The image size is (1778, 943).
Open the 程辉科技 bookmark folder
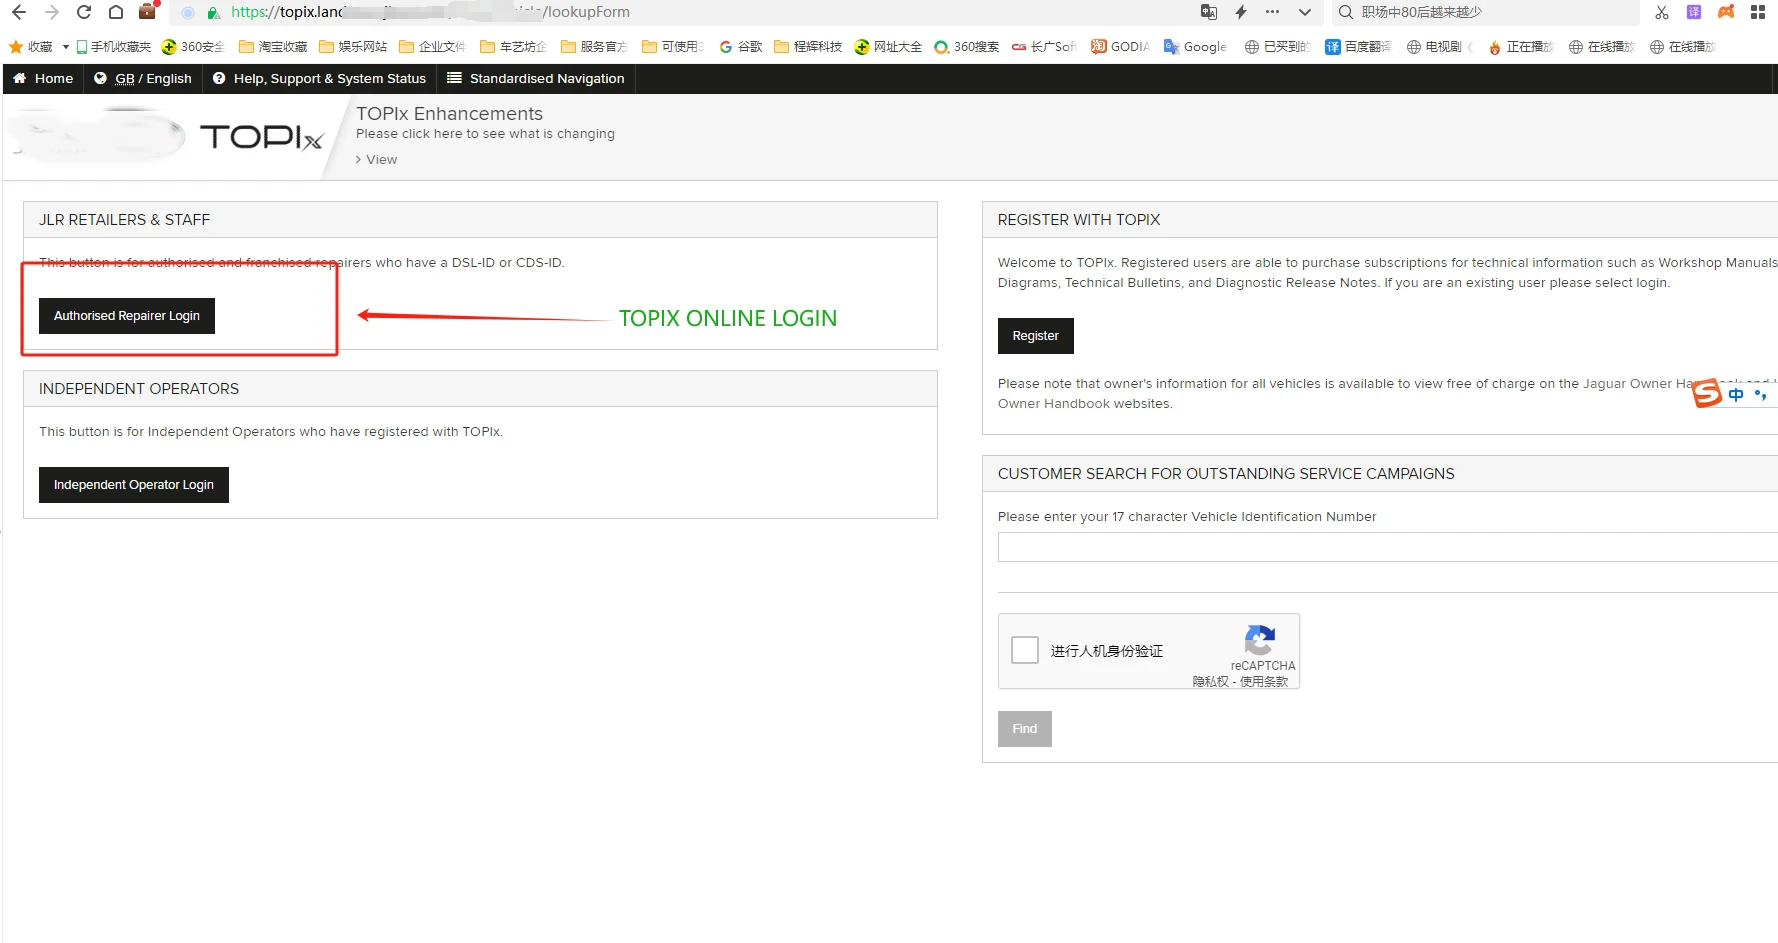[808, 47]
